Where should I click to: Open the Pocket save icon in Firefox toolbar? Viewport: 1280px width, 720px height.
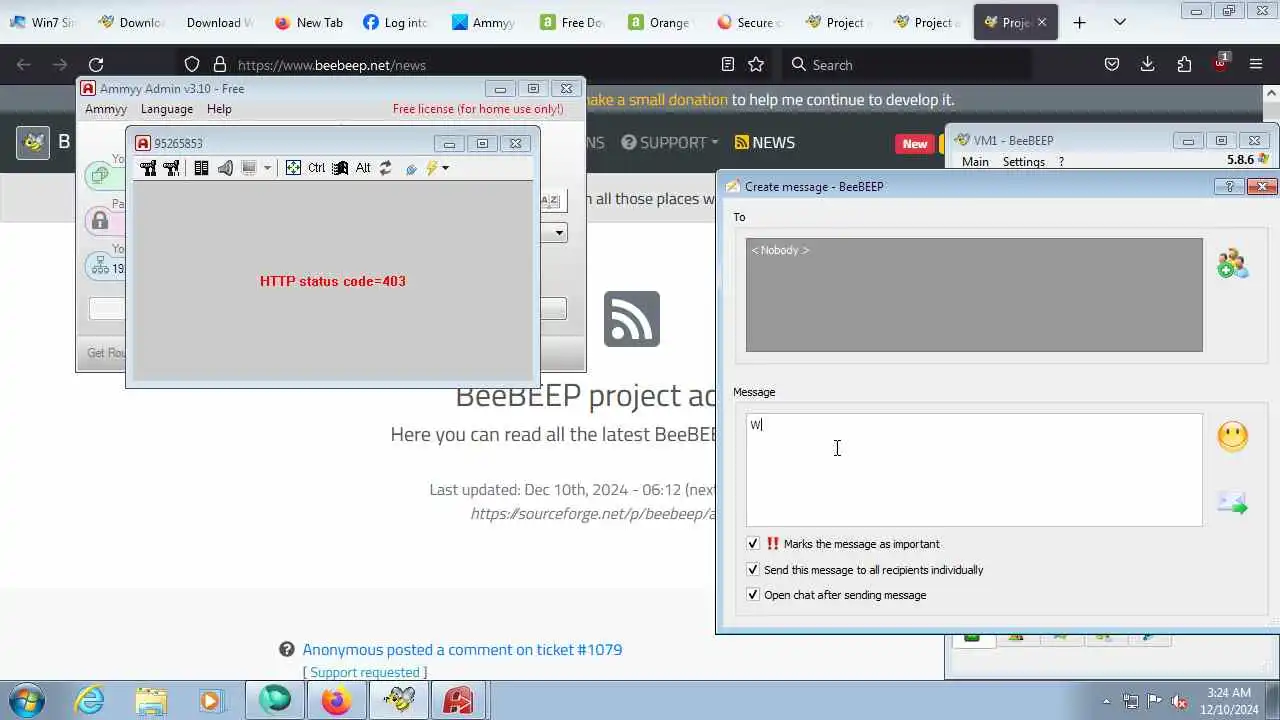click(x=1112, y=65)
